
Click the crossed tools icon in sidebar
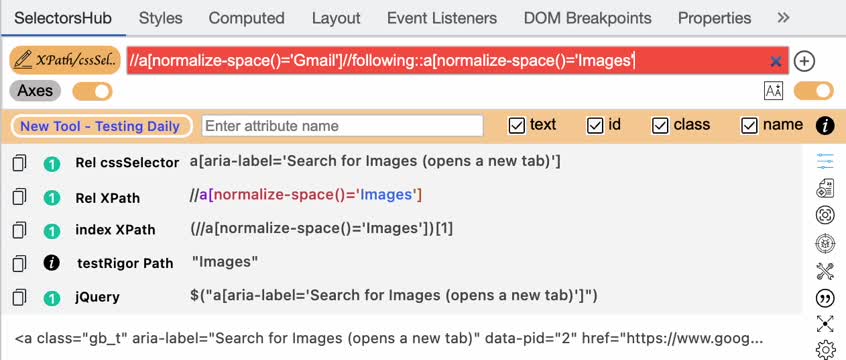[825, 271]
